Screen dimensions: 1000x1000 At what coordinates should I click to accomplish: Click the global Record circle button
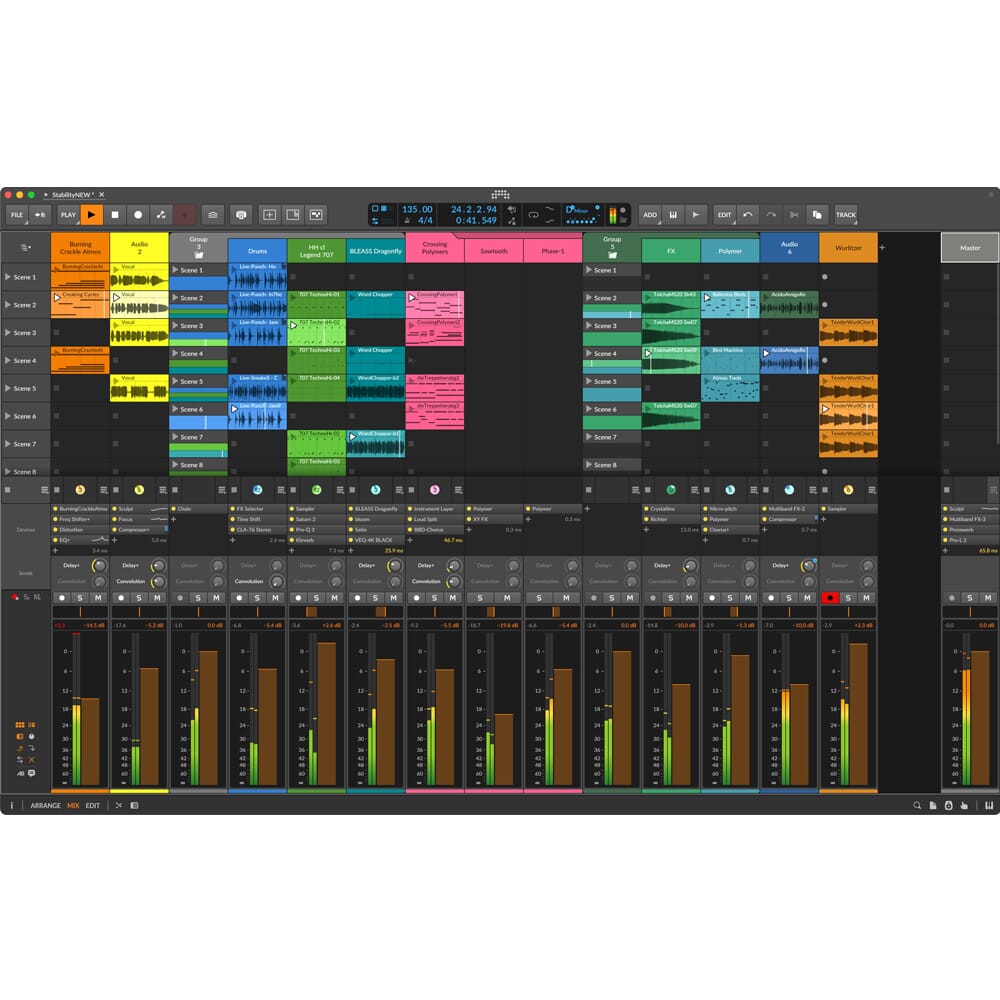[x=138, y=214]
